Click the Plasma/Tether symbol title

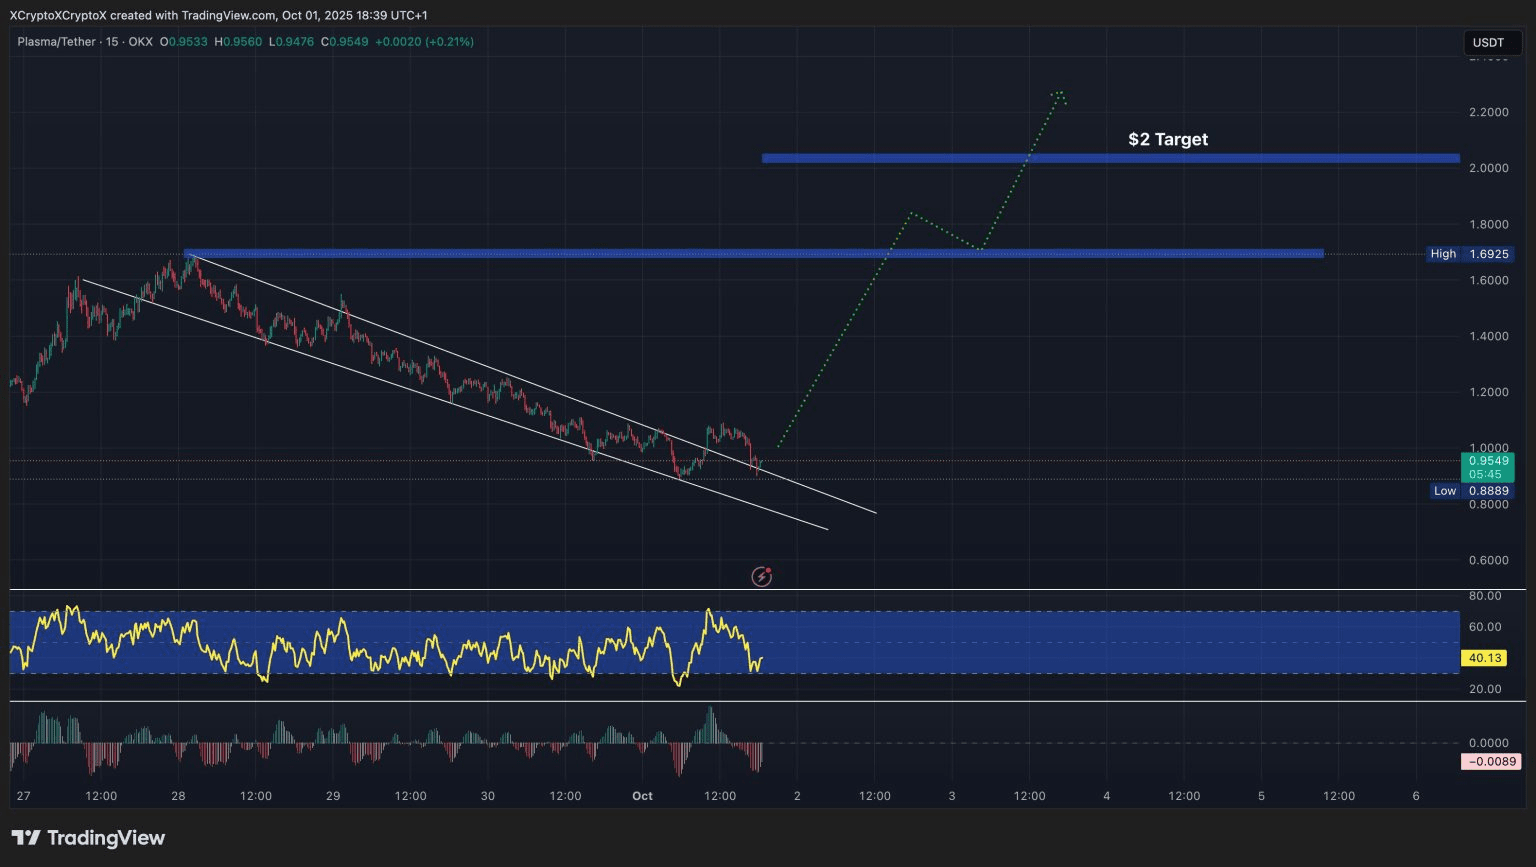pyautogui.click(x=57, y=42)
